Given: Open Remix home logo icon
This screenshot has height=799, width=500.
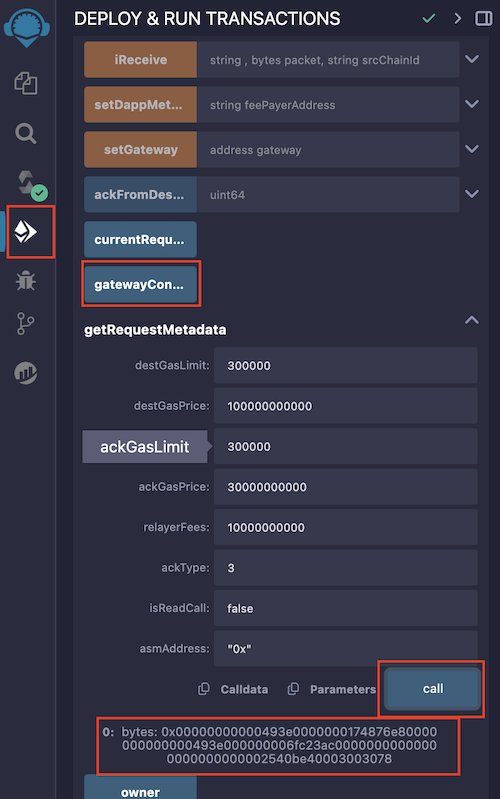Looking at the screenshot, I should pyautogui.click(x=27, y=29).
